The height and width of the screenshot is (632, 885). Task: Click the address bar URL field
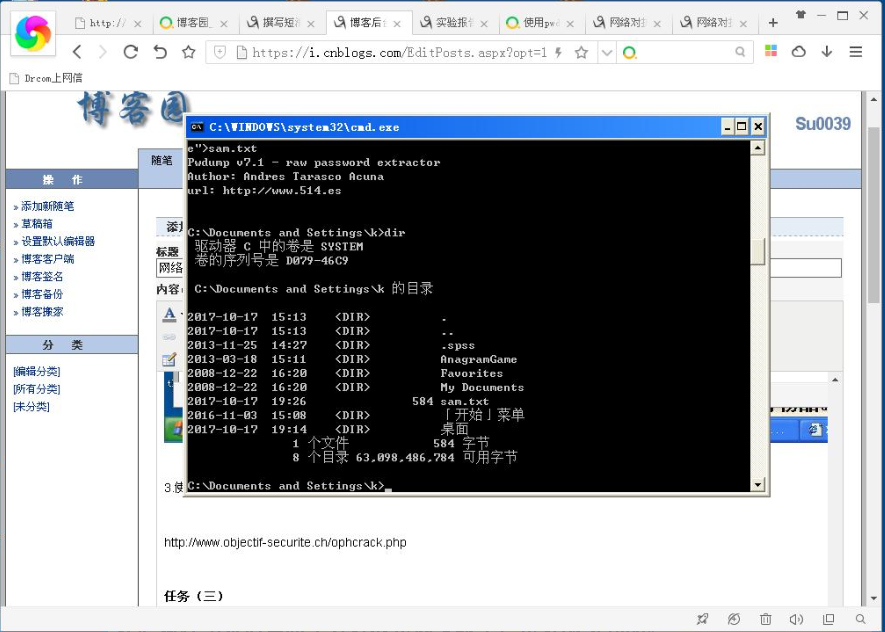click(x=400, y=52)
